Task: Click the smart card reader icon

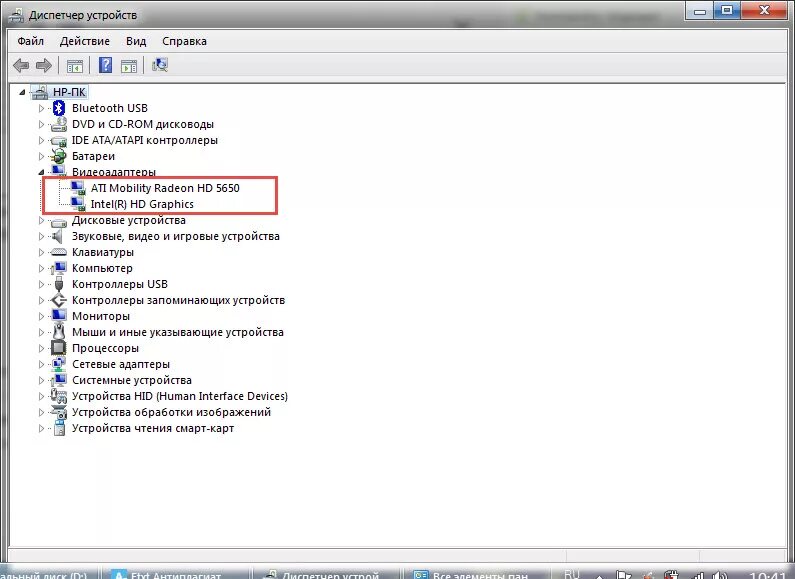Action: tap(59, 428)
